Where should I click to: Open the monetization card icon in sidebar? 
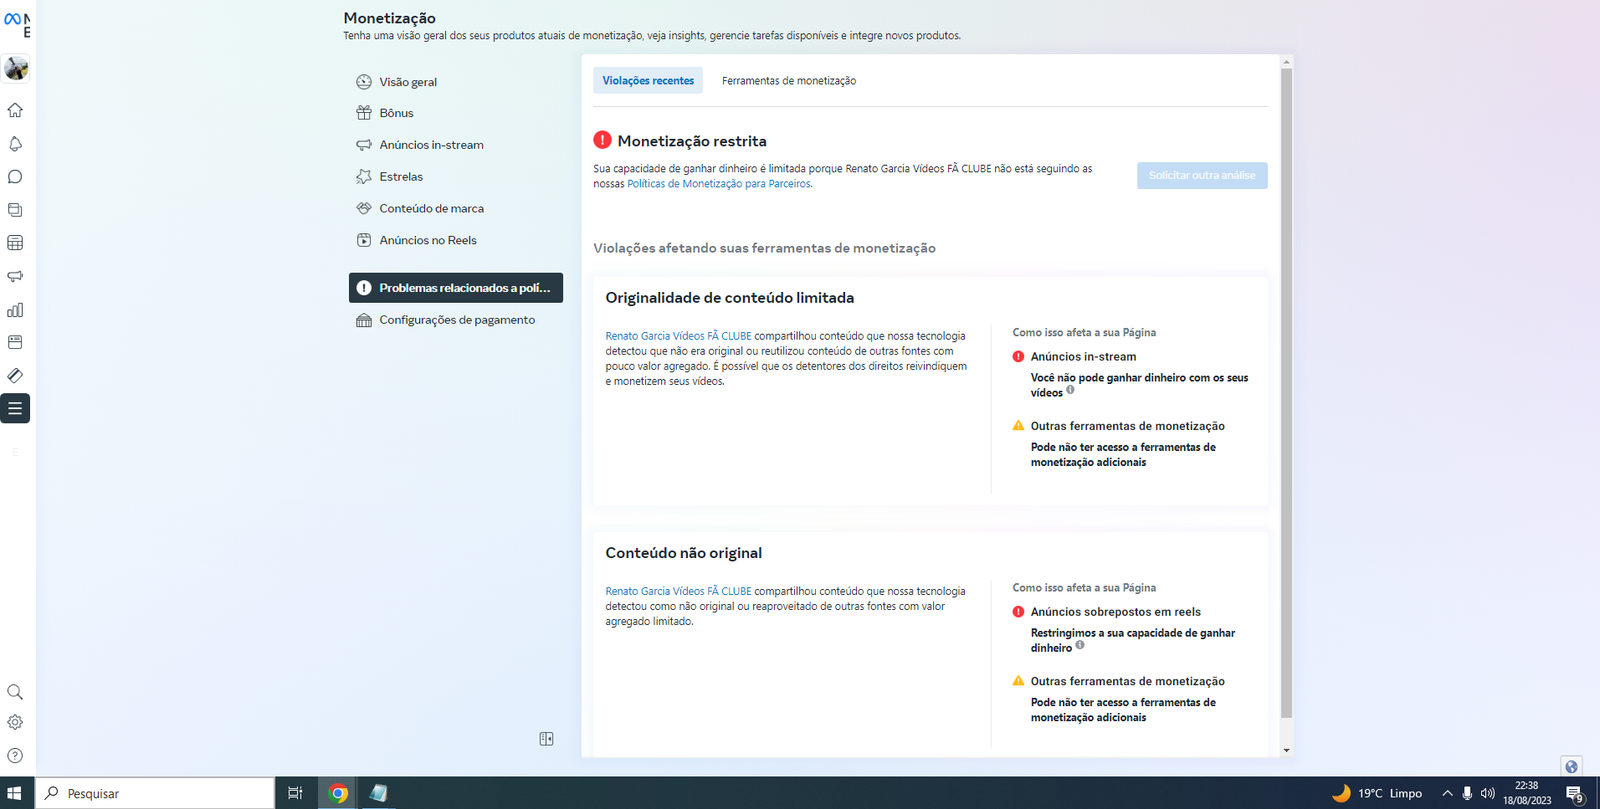click(15, 342)
